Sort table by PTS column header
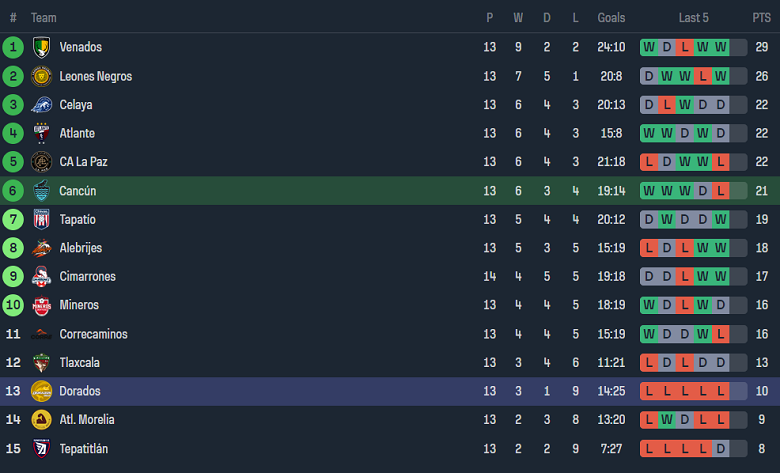Screen dimensions: 780x473 [x=761, y=18]
